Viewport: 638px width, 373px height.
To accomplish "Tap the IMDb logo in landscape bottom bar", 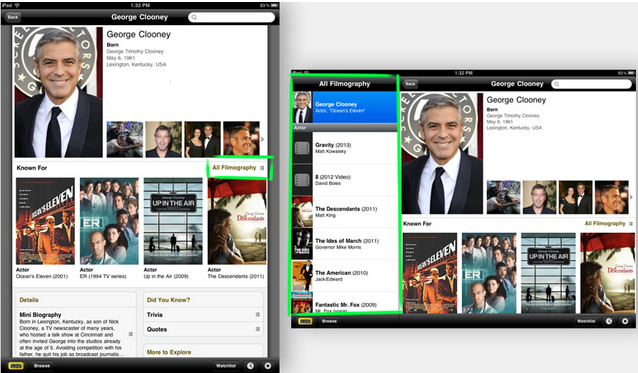I will [x=305, y=321].
